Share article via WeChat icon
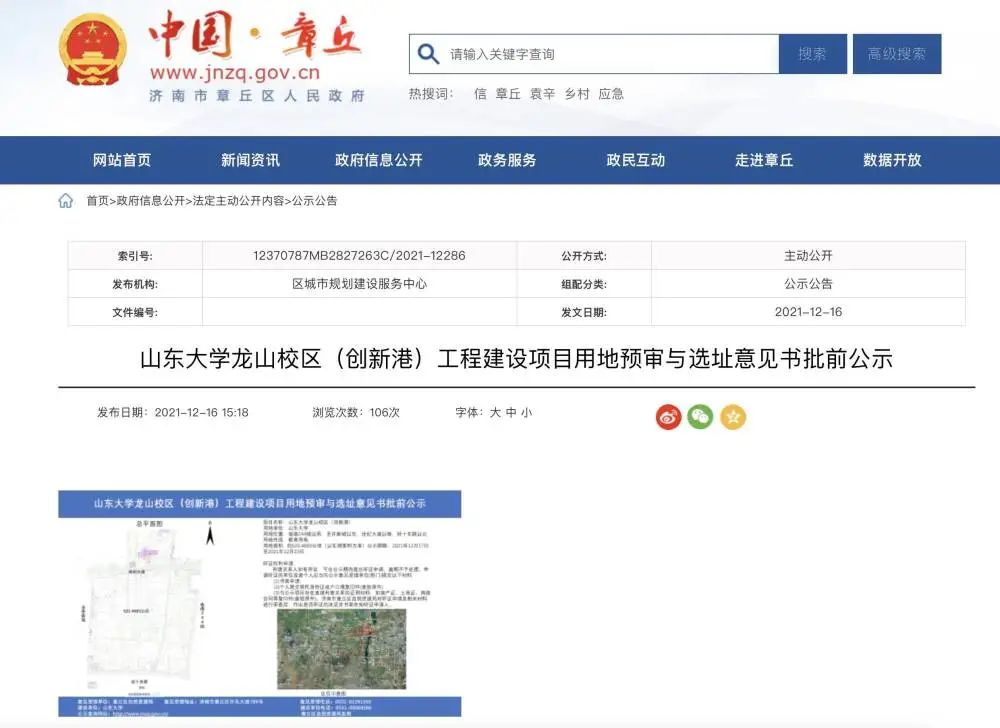The height and width of the screenshot is (728, 1000). [x=700, y=417]
